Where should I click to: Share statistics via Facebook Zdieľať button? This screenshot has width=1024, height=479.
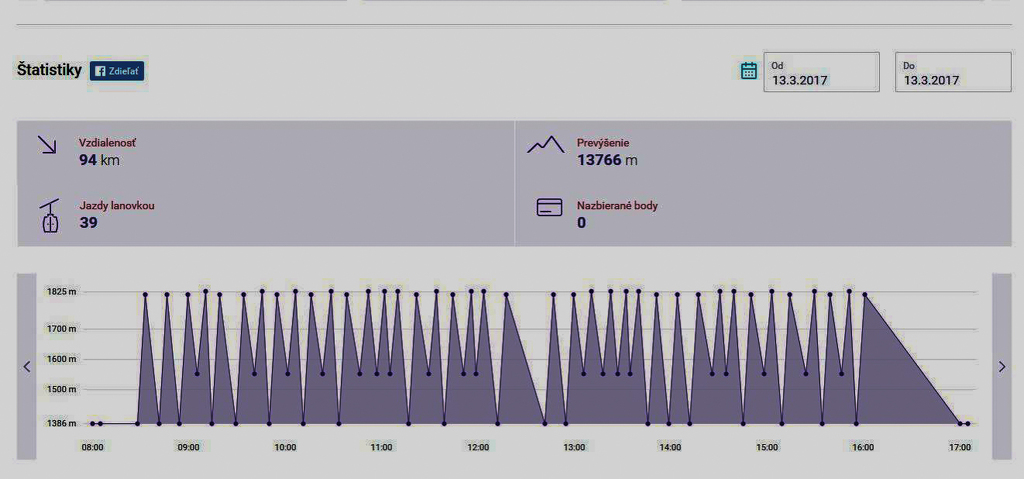117,71
